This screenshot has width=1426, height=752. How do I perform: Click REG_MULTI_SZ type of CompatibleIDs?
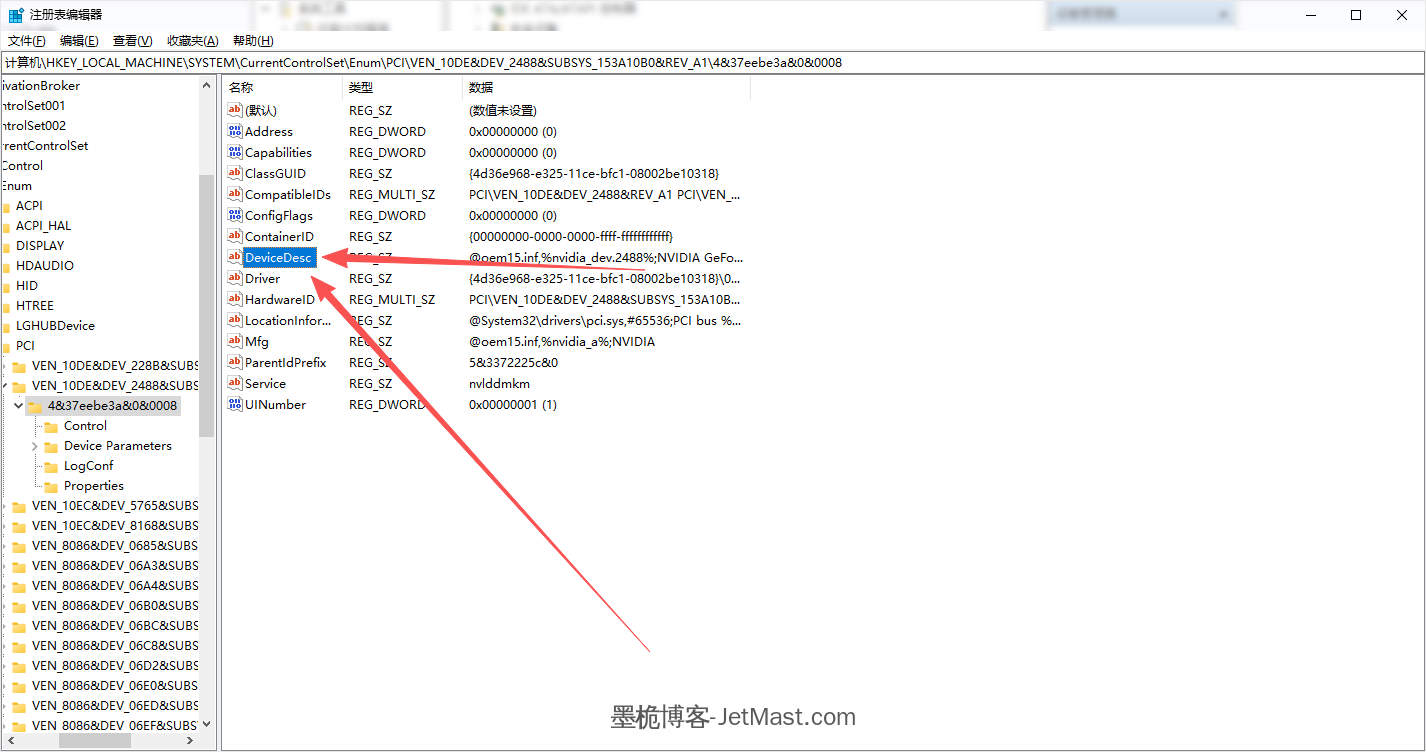click(392, 194)
